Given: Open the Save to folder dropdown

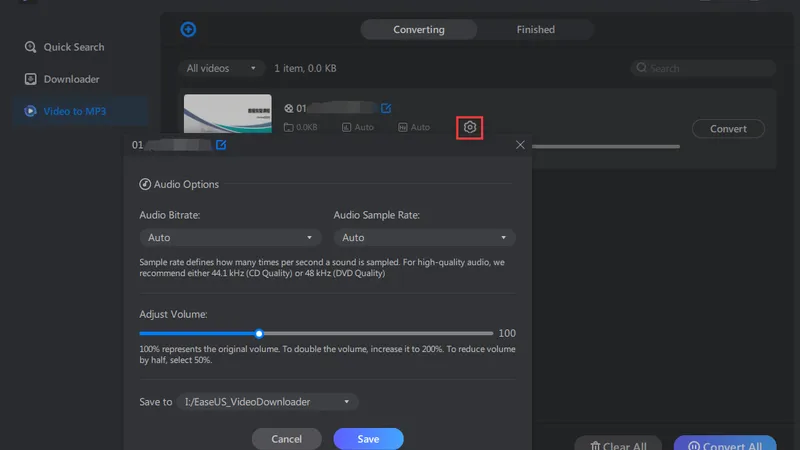Looking at the screenshot, I should click(x=268, y=402).
